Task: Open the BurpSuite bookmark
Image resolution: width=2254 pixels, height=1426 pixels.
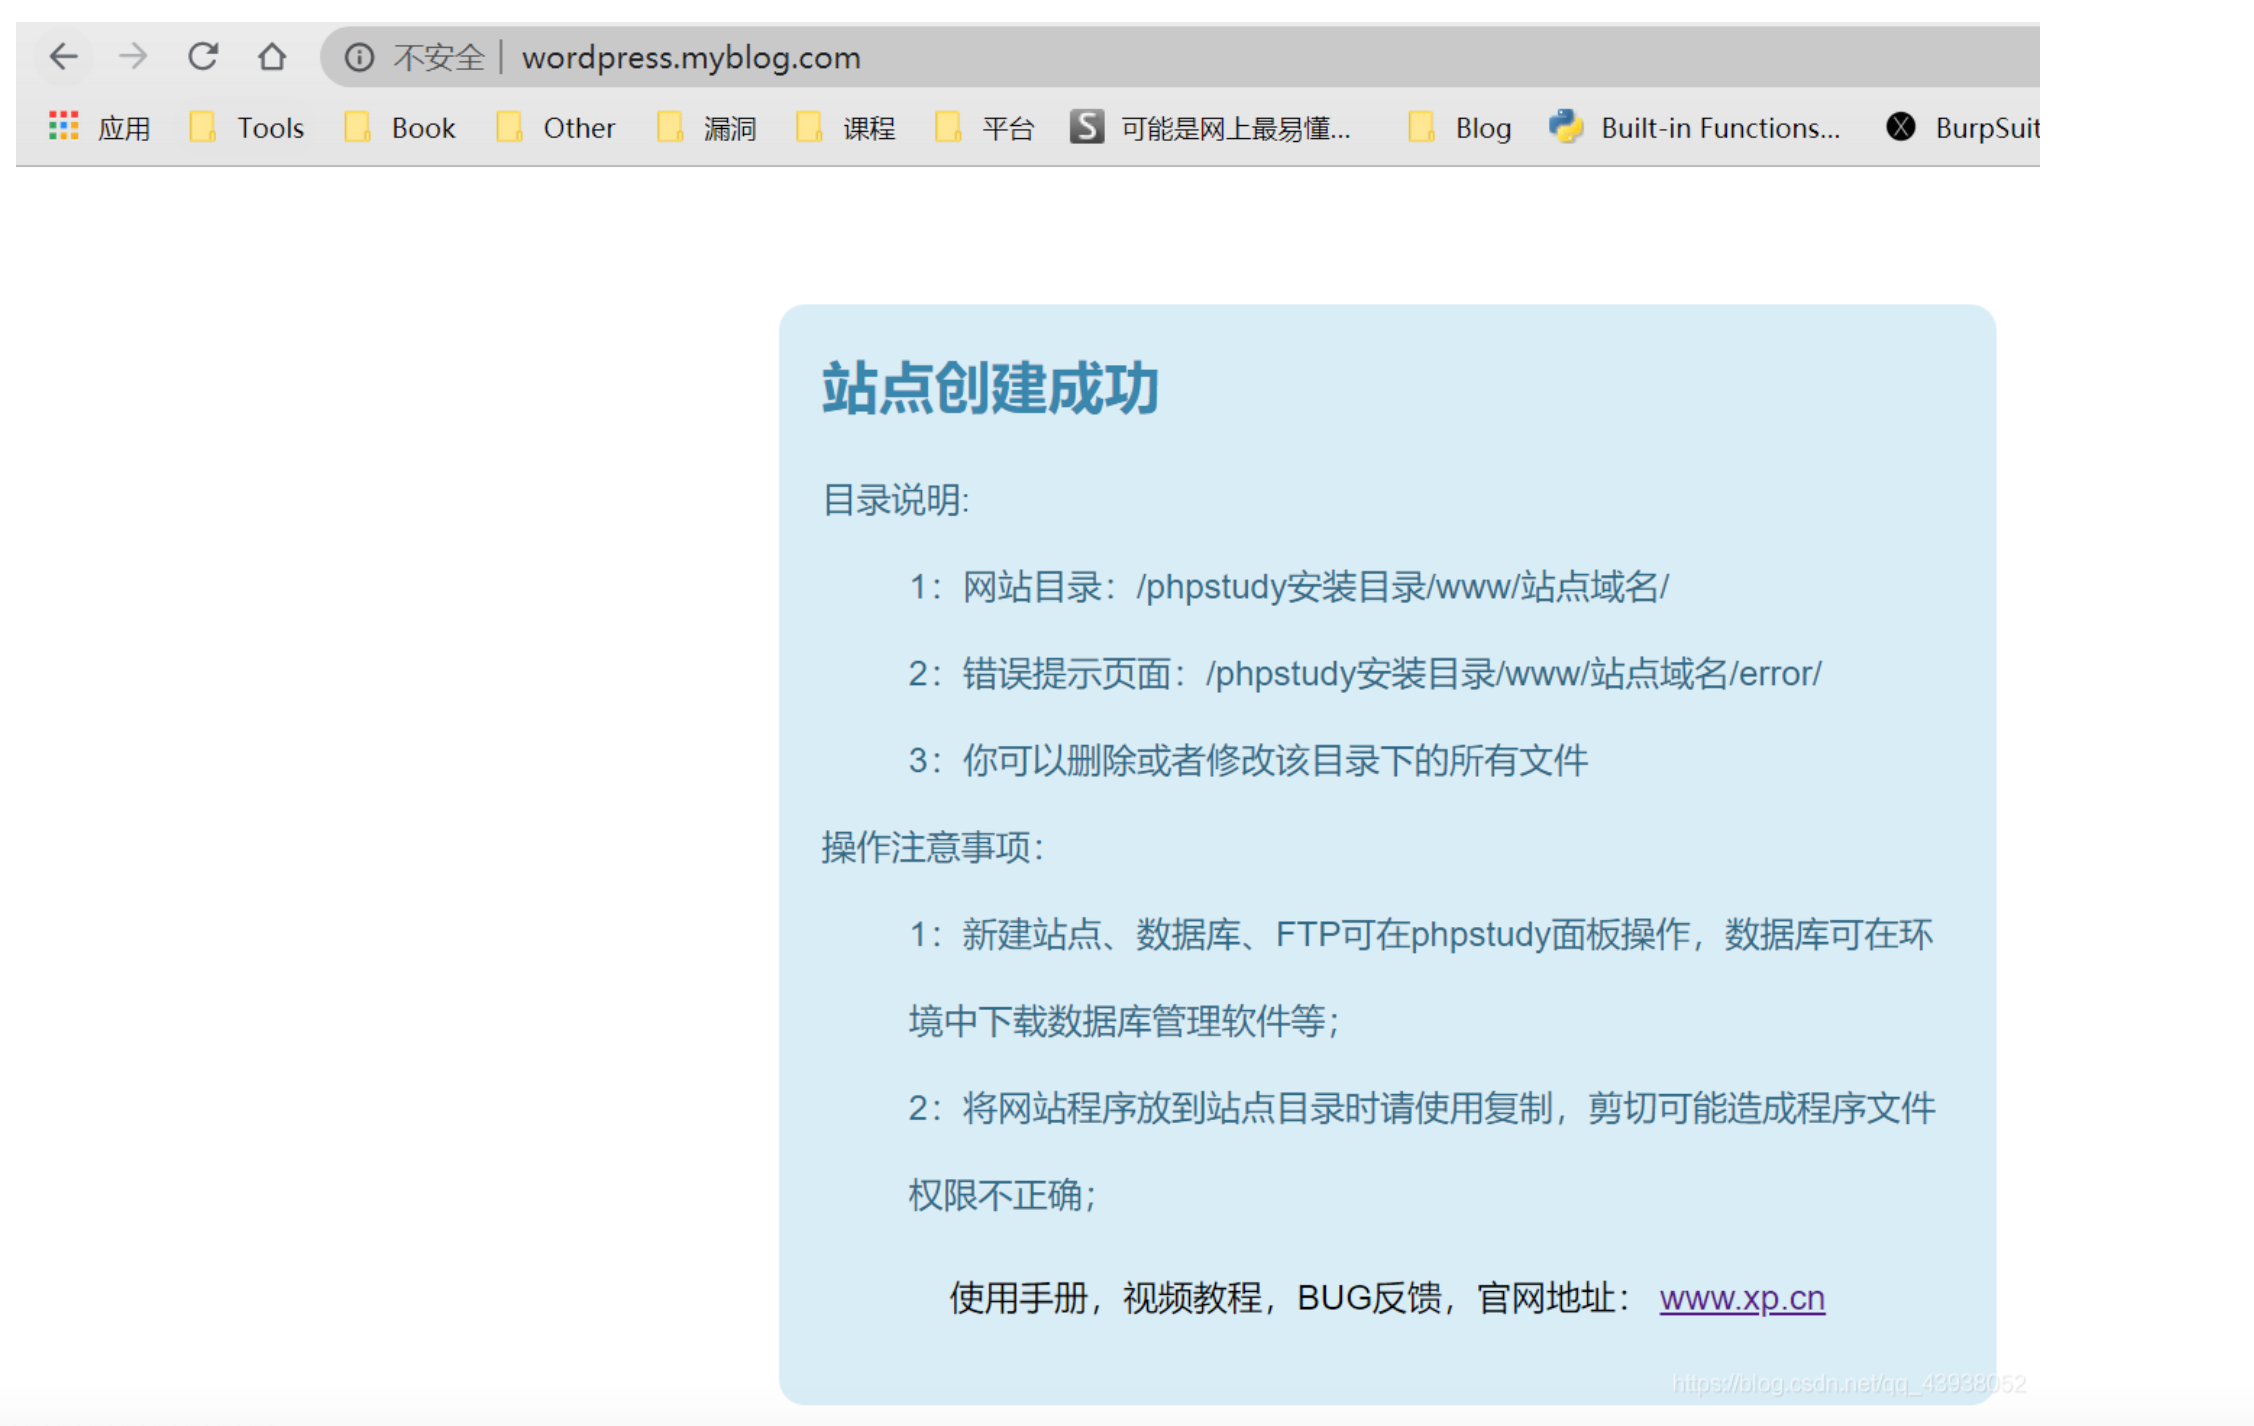Action: pos(1962,128)
